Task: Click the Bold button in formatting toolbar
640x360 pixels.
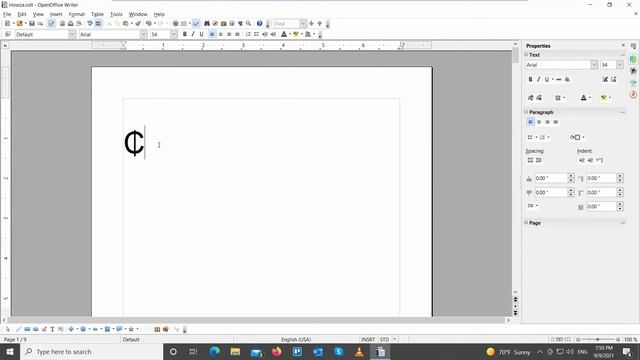Action: click(184, 35)
